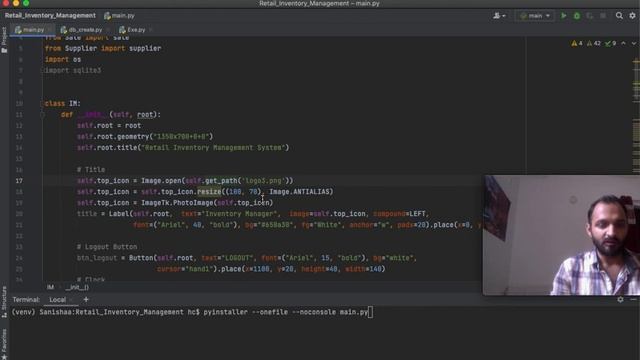
Task: Click the Stop process square icon
Action: pyautogui.click(x=603, y=16)
